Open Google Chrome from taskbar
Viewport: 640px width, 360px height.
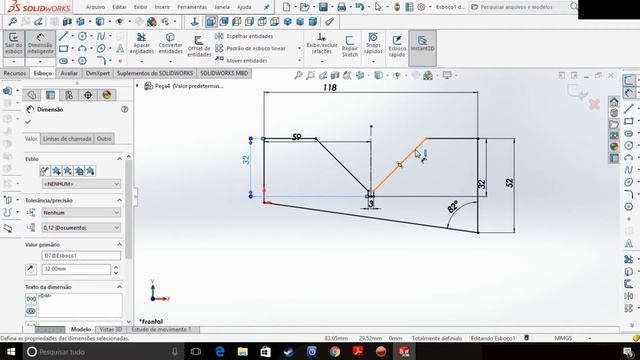(x=335, y=351)
